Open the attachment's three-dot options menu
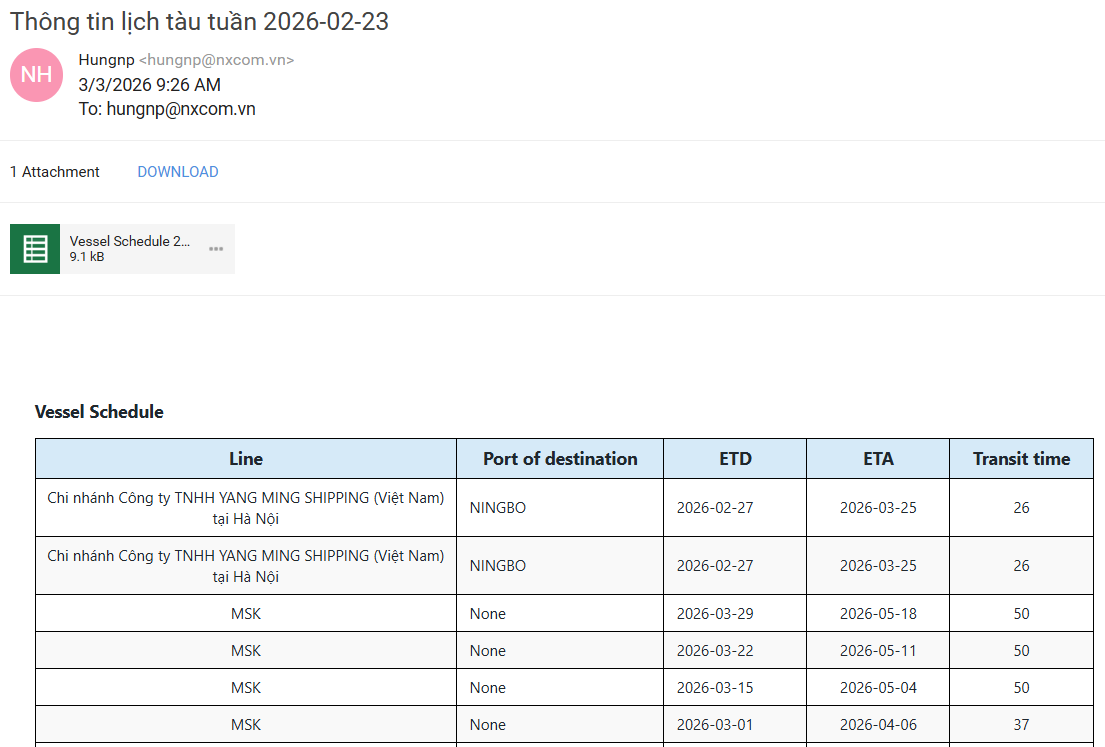This screenshot has height=747, width=1105. [x=216, y=249]
